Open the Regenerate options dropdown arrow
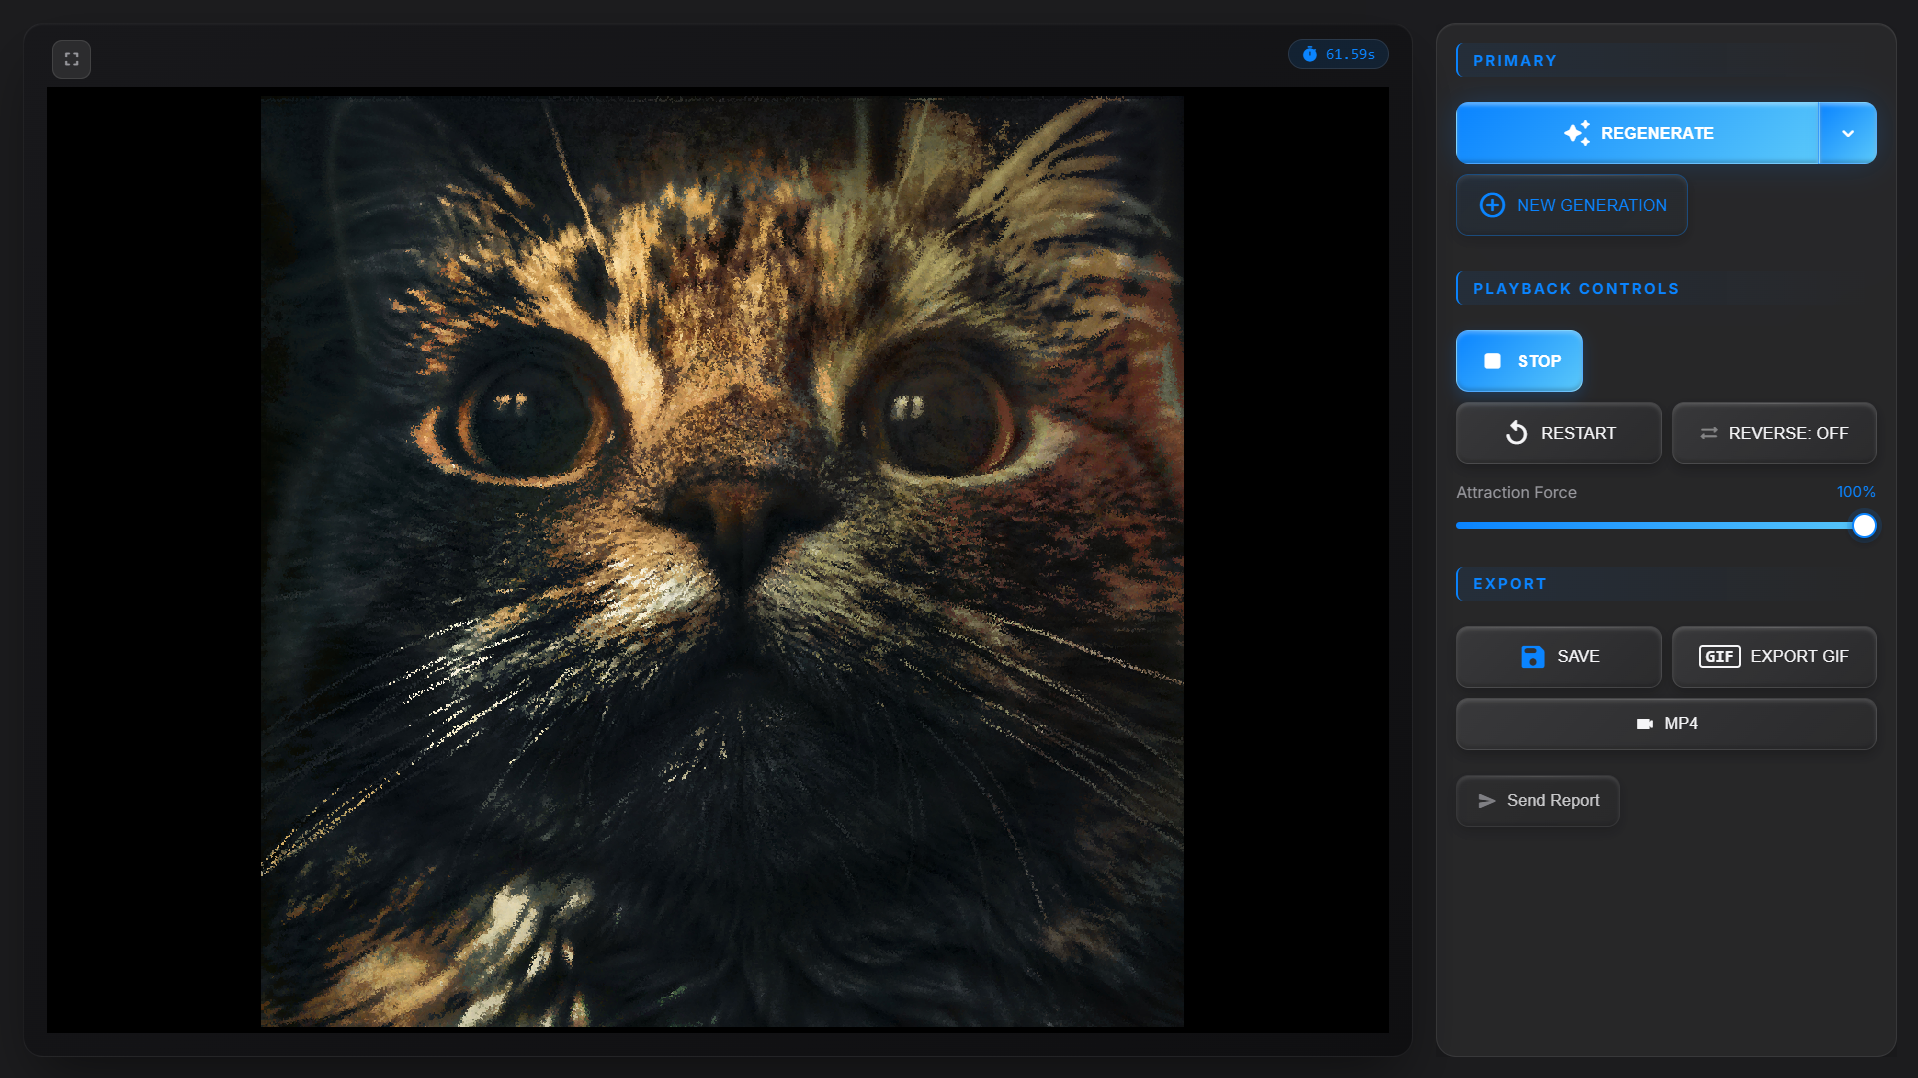This screenshot has width=1918, height=1078. point(1848,133)
